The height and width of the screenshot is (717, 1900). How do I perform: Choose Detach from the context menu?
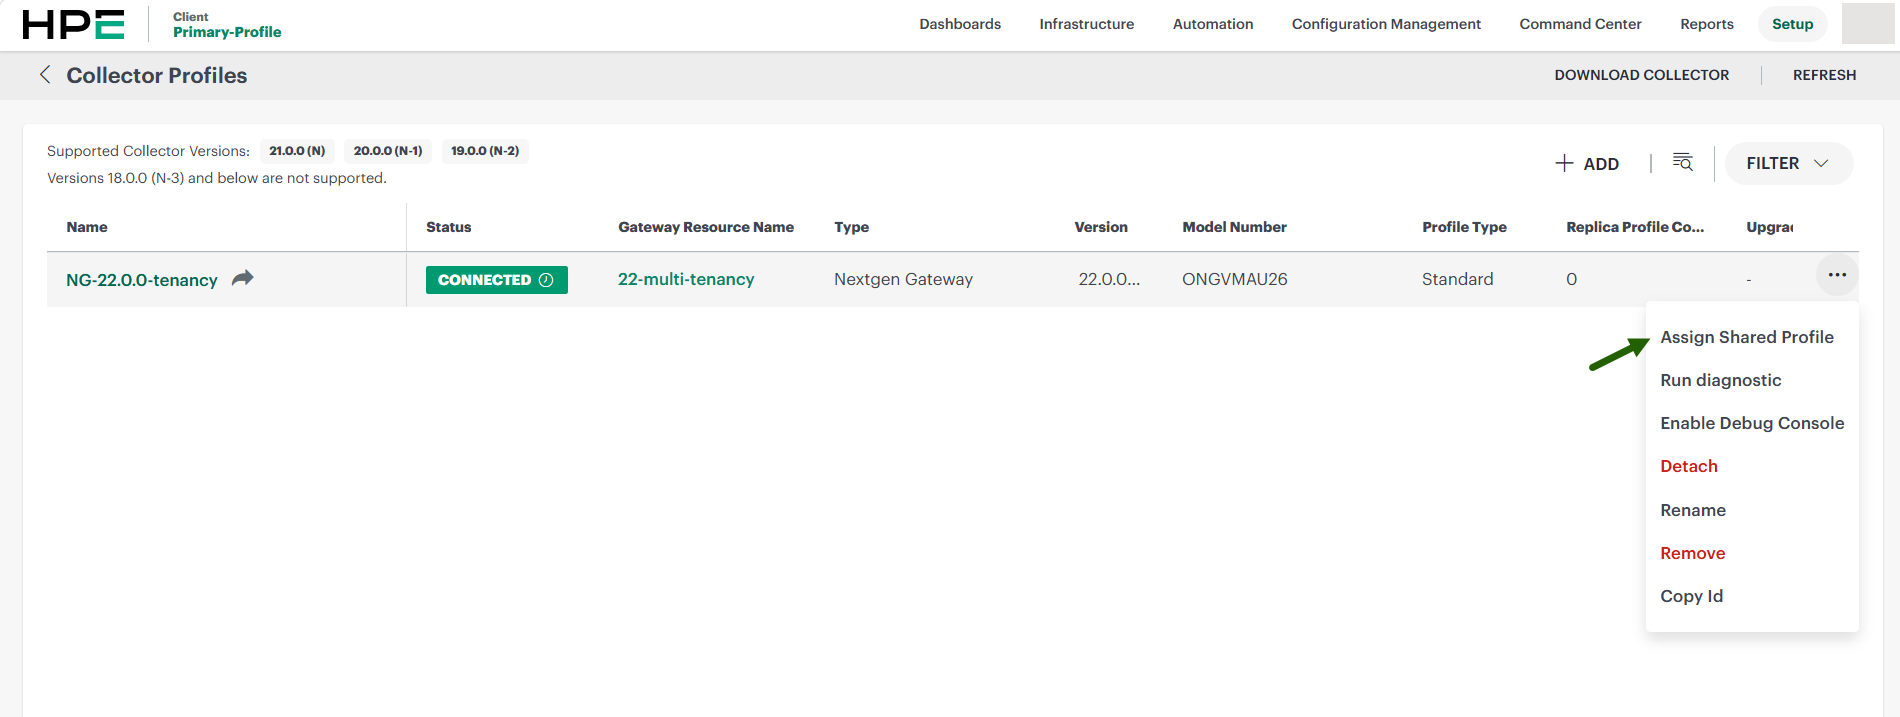tap(1689, 466)
